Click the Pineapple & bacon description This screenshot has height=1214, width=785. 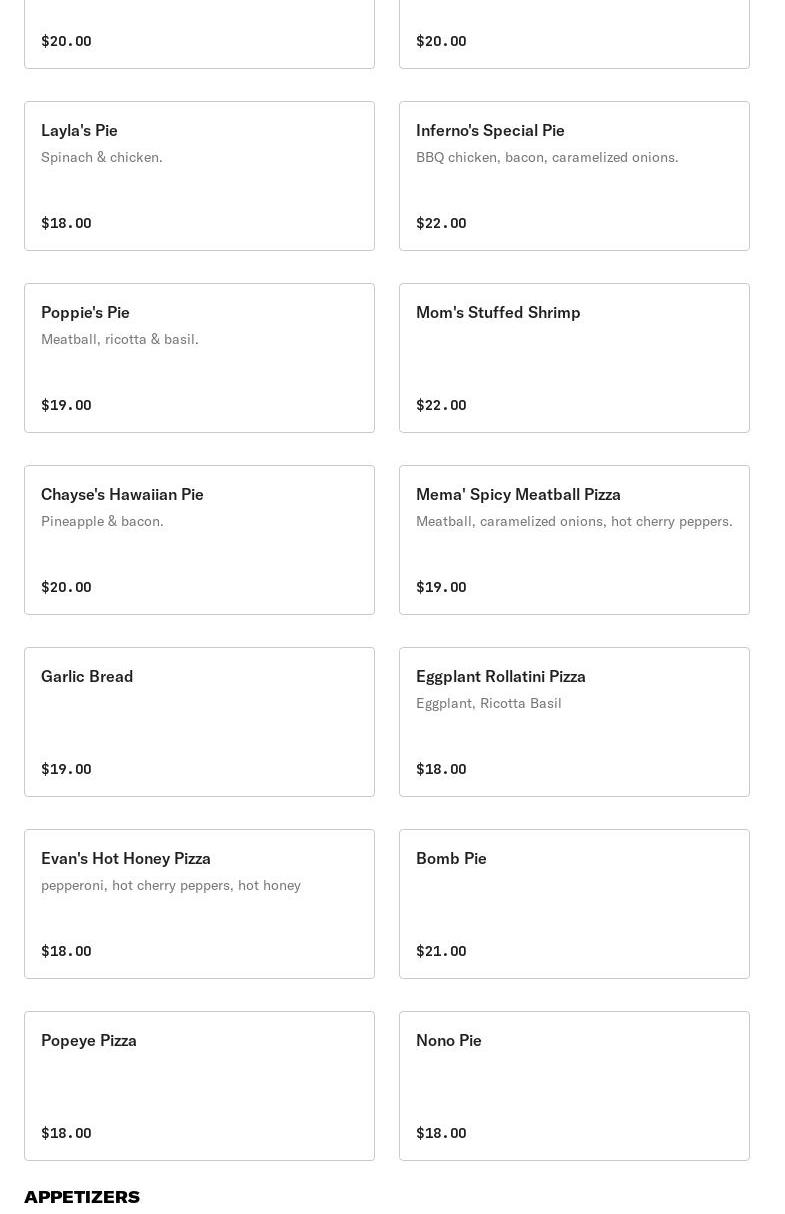pos(102,521)
